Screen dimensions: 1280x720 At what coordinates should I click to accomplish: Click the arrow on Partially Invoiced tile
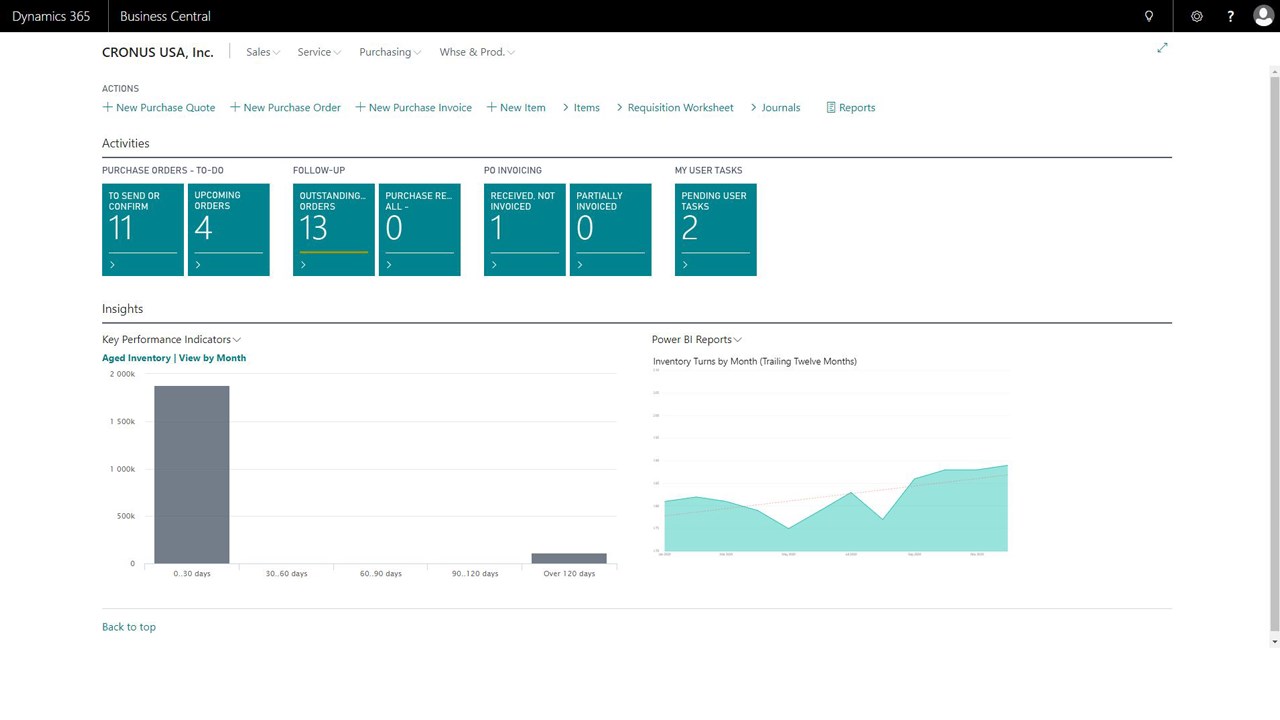tap(580, 265)
